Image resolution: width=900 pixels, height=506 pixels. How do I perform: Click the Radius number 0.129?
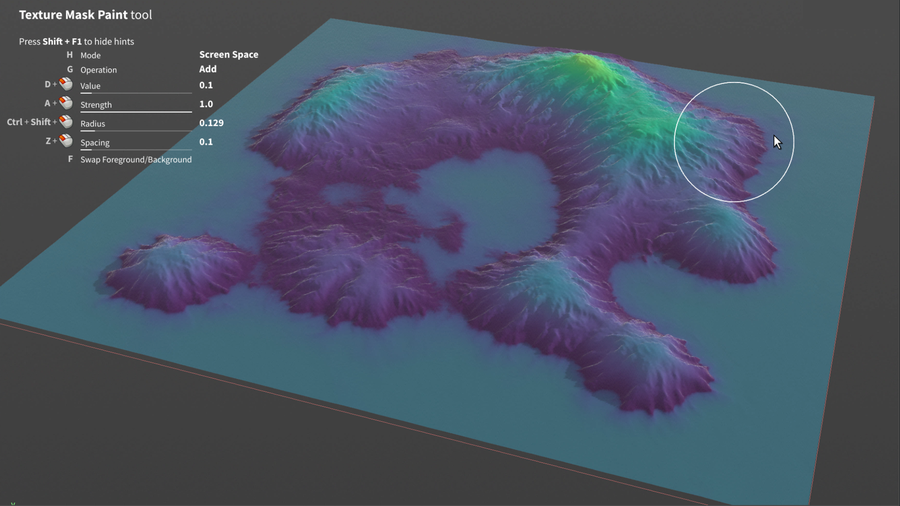[x=211, y=123]
